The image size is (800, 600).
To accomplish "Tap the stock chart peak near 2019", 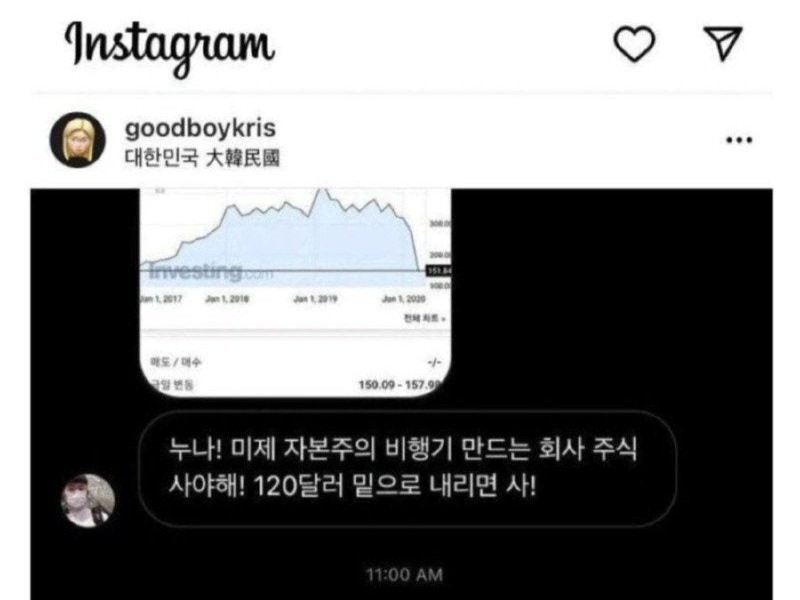I will coord(321,191).
